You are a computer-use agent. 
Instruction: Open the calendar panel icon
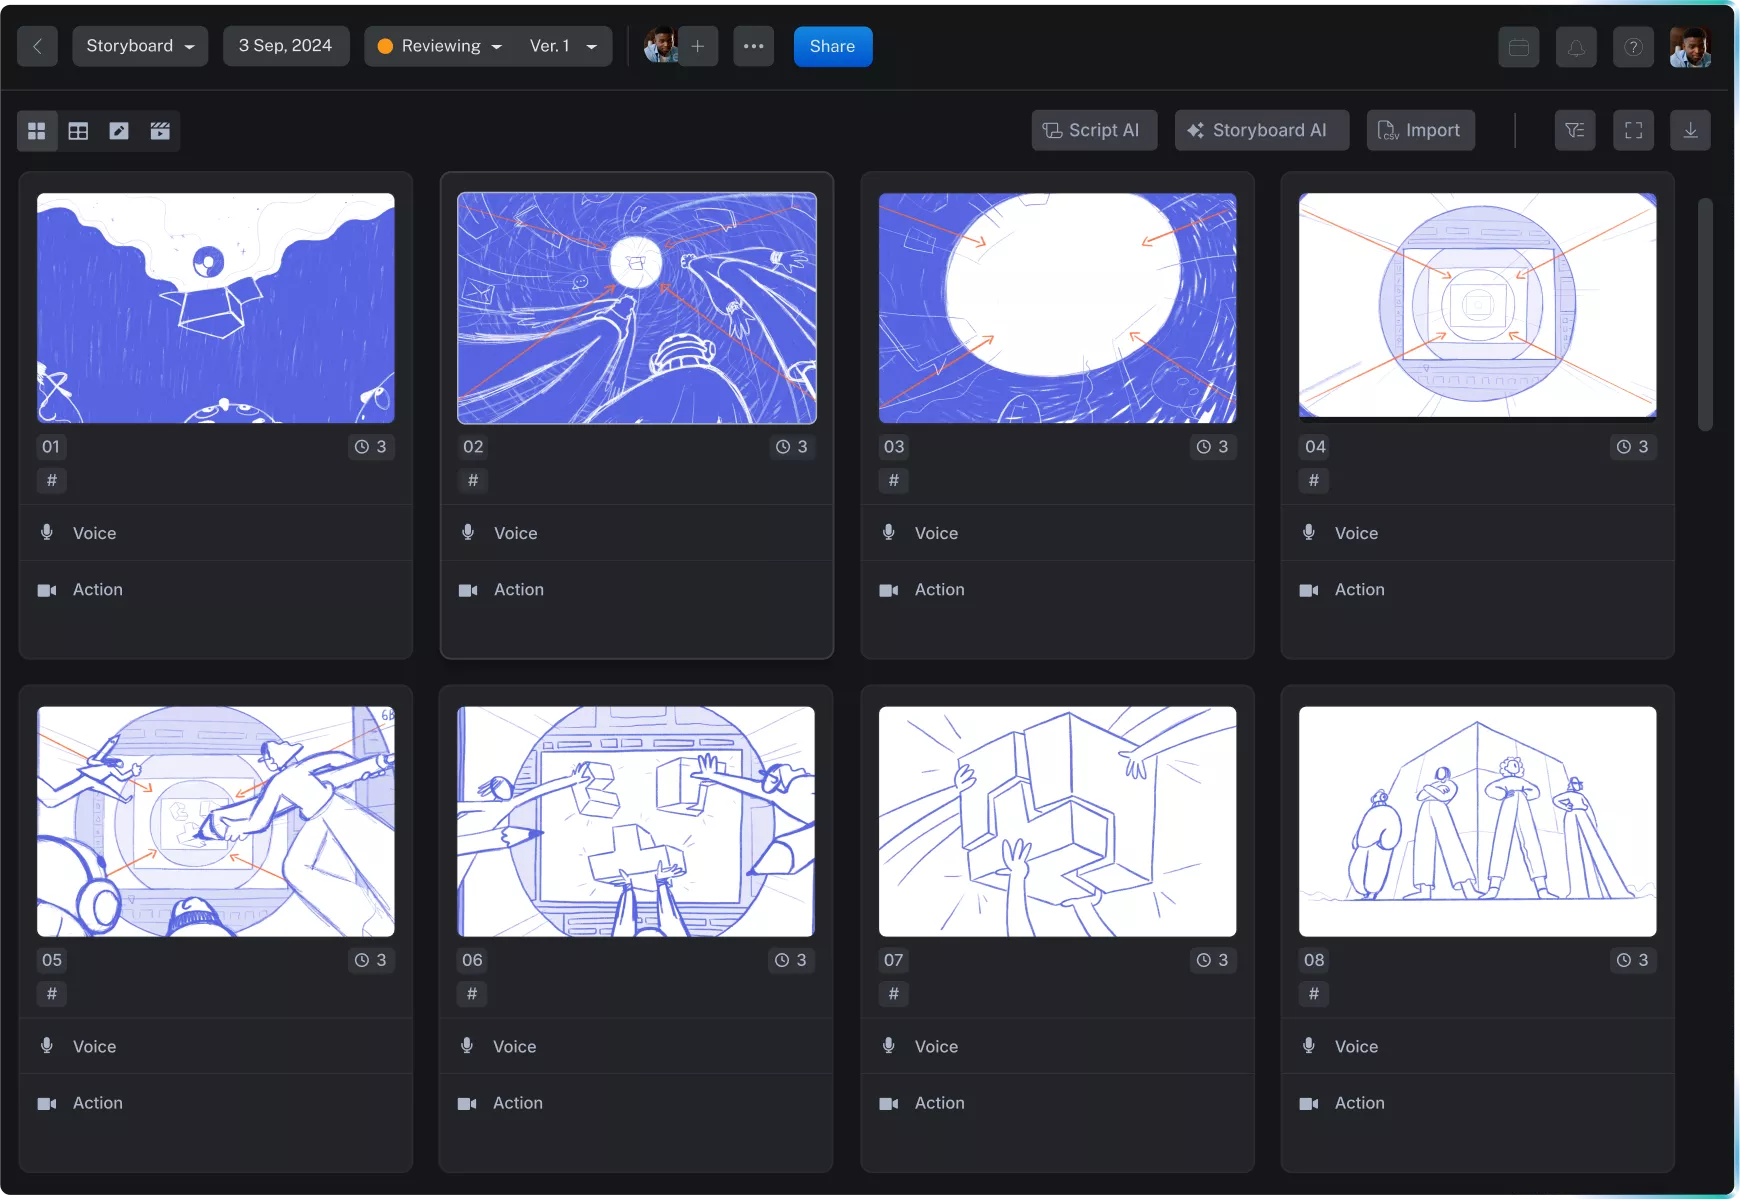[1517, 46]
